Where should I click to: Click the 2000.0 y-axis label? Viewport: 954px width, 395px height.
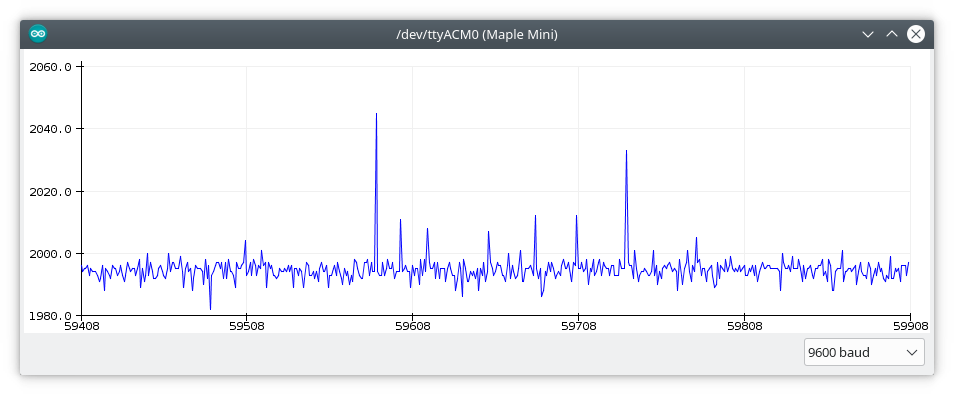click(50, 254)
